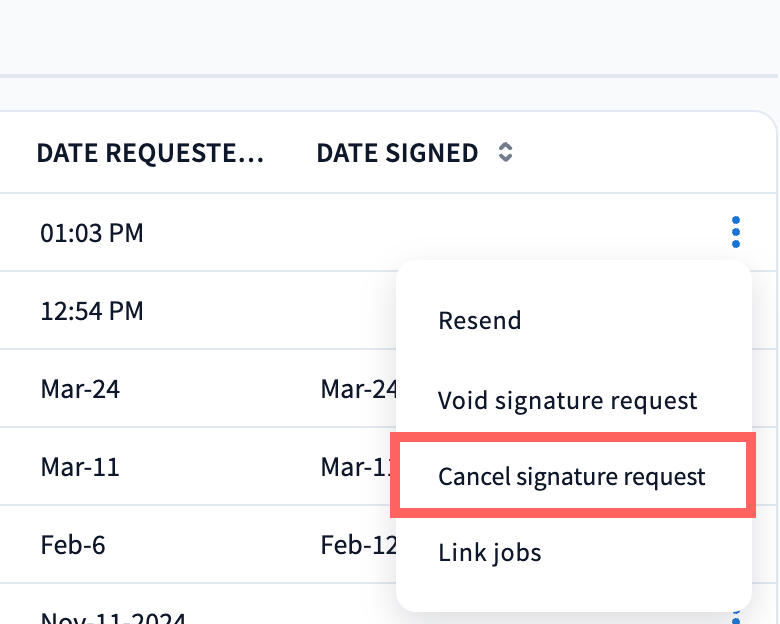Click the three-dot menu on the 01:03 PM row

click(x=736, y=232)
